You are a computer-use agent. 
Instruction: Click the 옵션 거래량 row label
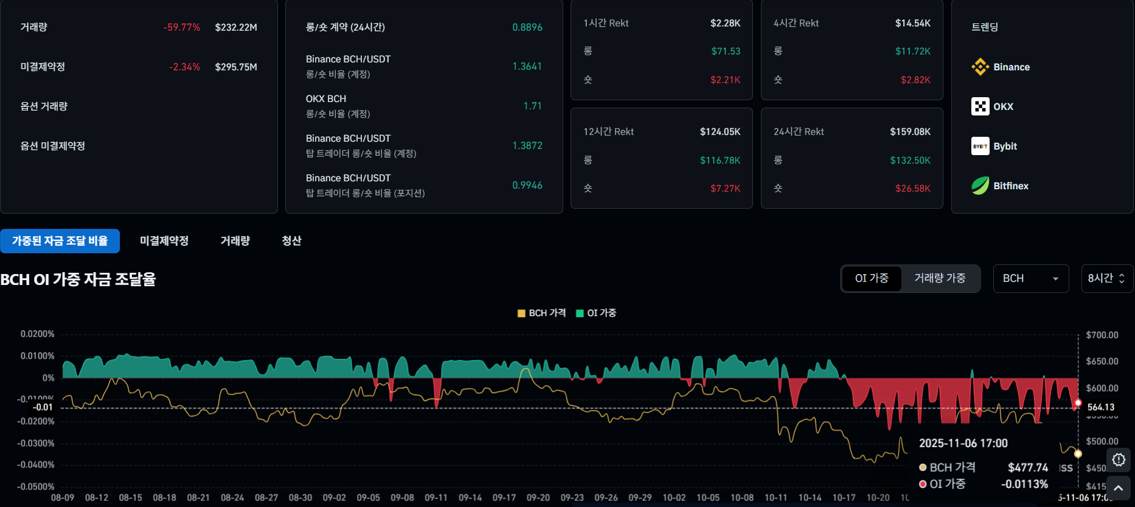tap(44, 106)
